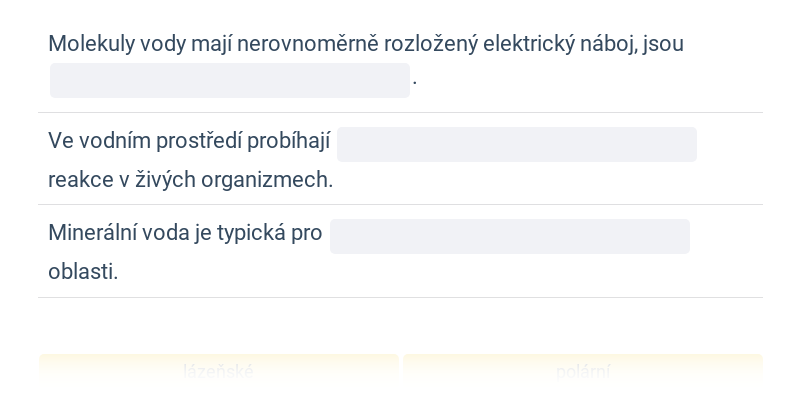Viewport: 800px width, 400px height.
Task: Click the word "prostředí"
Action: click(x=199, y=141)
